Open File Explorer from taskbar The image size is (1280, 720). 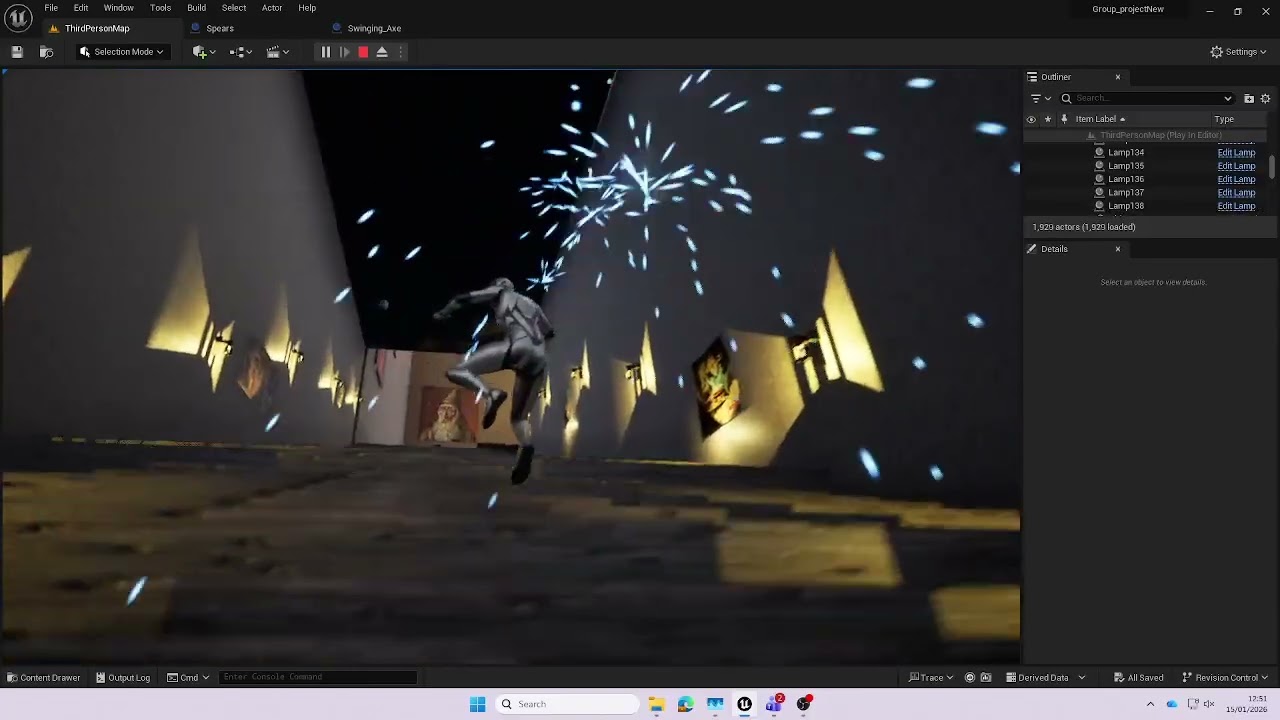coord(656,704)
